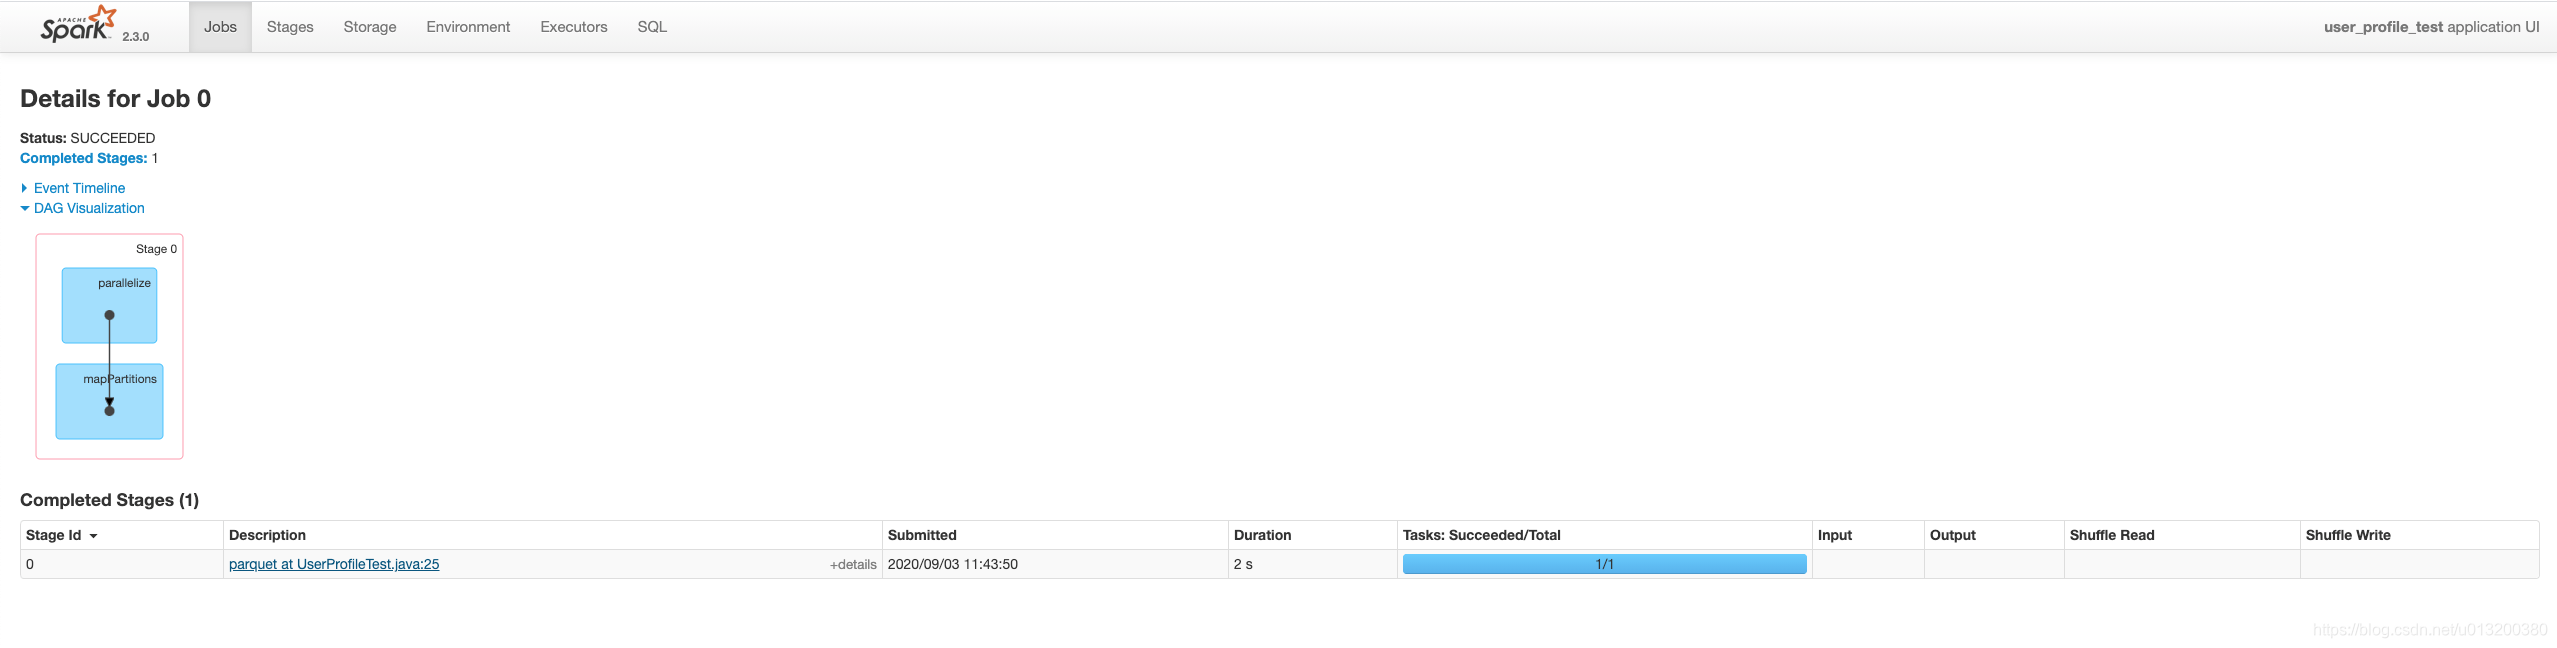Open parquet at UserProfileTest.java:25 link
The height and width of the screenshot is (648, 2557).
point(334,564)
